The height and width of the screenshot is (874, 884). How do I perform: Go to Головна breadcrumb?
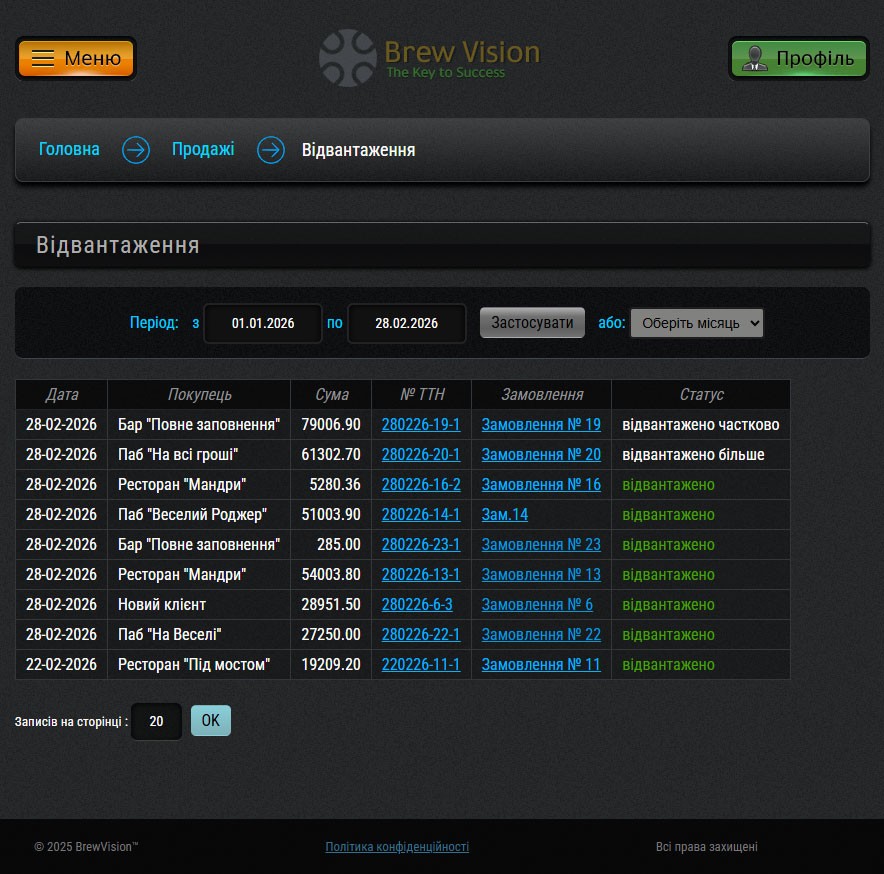tap(69, 150)
